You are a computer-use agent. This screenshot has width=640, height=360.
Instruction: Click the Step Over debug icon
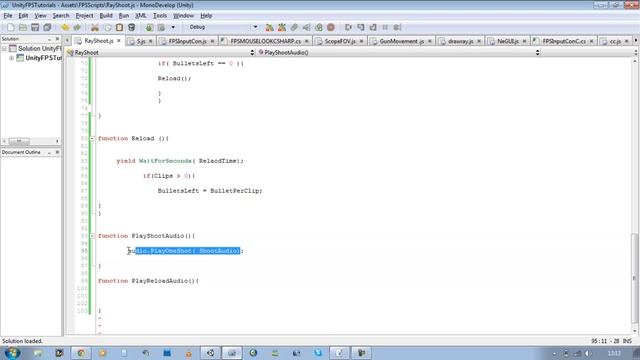348,27
